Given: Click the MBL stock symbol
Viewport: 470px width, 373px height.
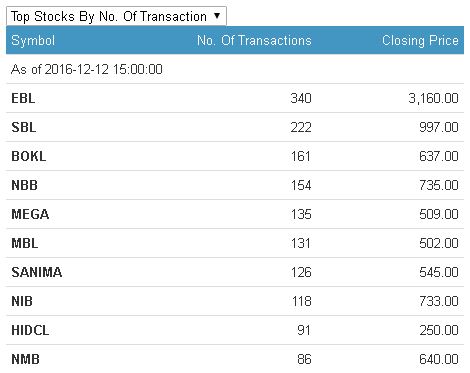Looking at the screenshot, I should coord(24,243).
